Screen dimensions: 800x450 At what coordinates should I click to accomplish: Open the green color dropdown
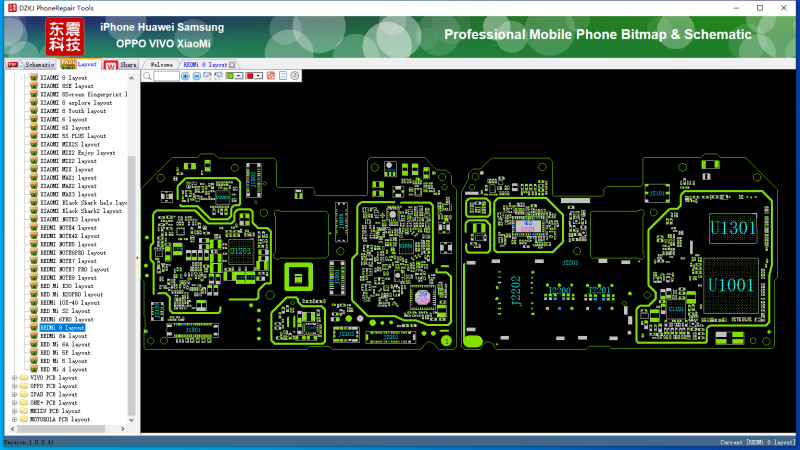click(237, 76)
